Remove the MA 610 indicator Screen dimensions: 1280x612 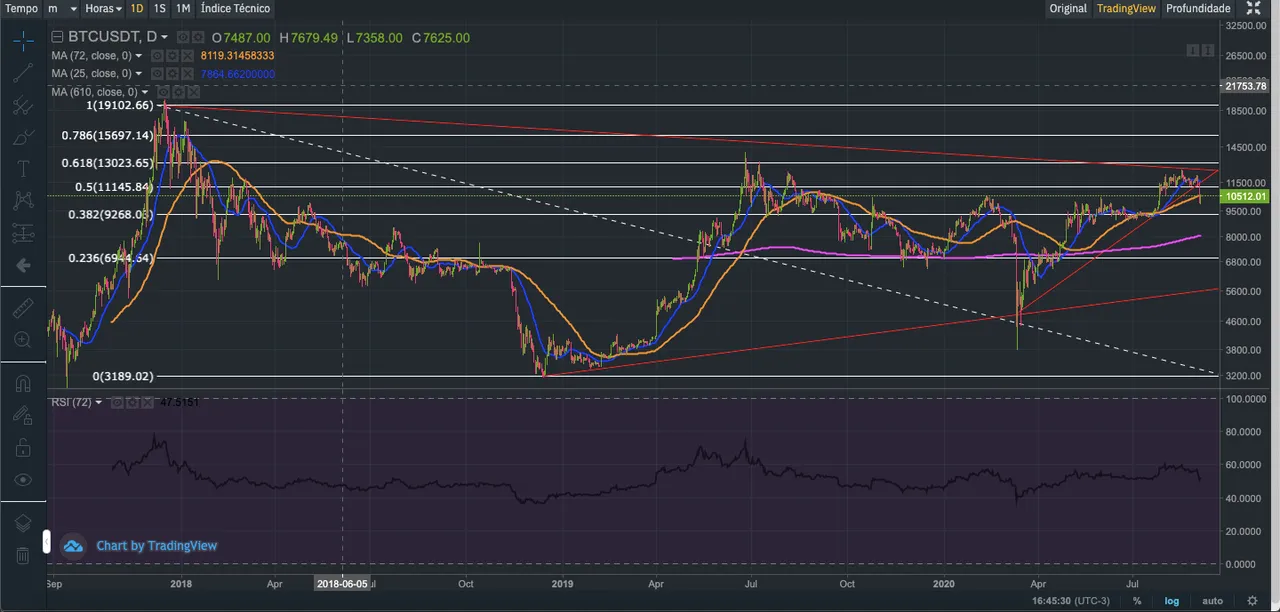tap(192, 92)
